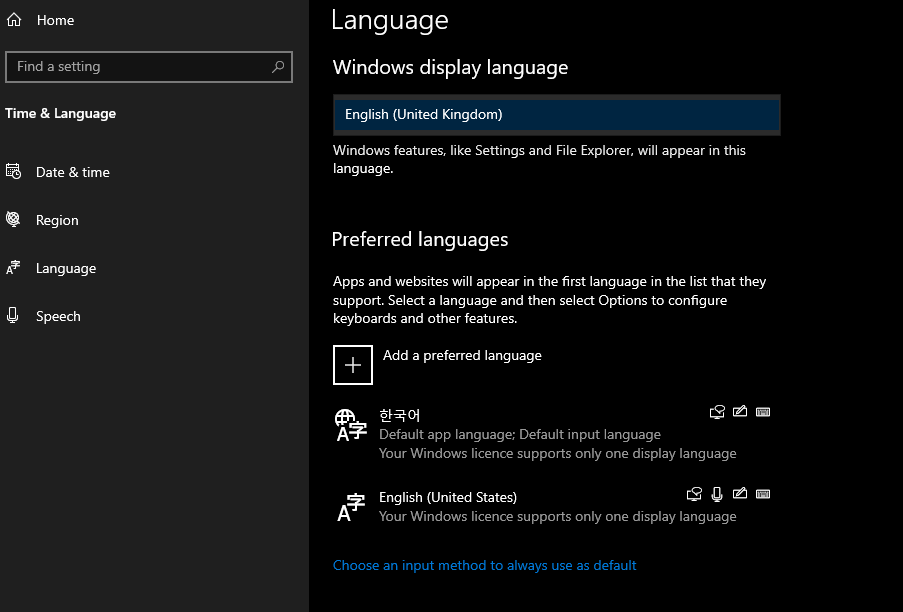Click the Time & Language section heading

point(60,113)
